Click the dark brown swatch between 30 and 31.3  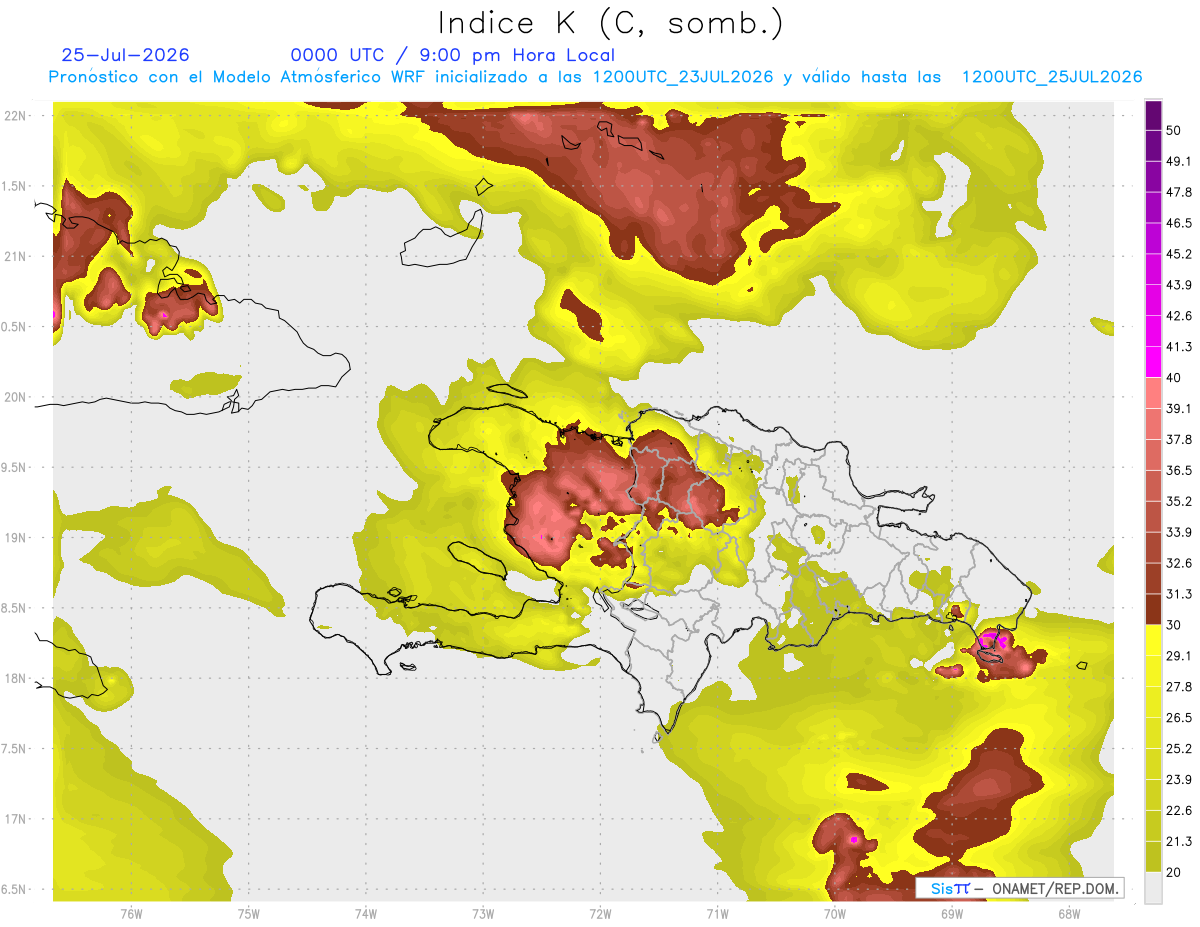1153,609
